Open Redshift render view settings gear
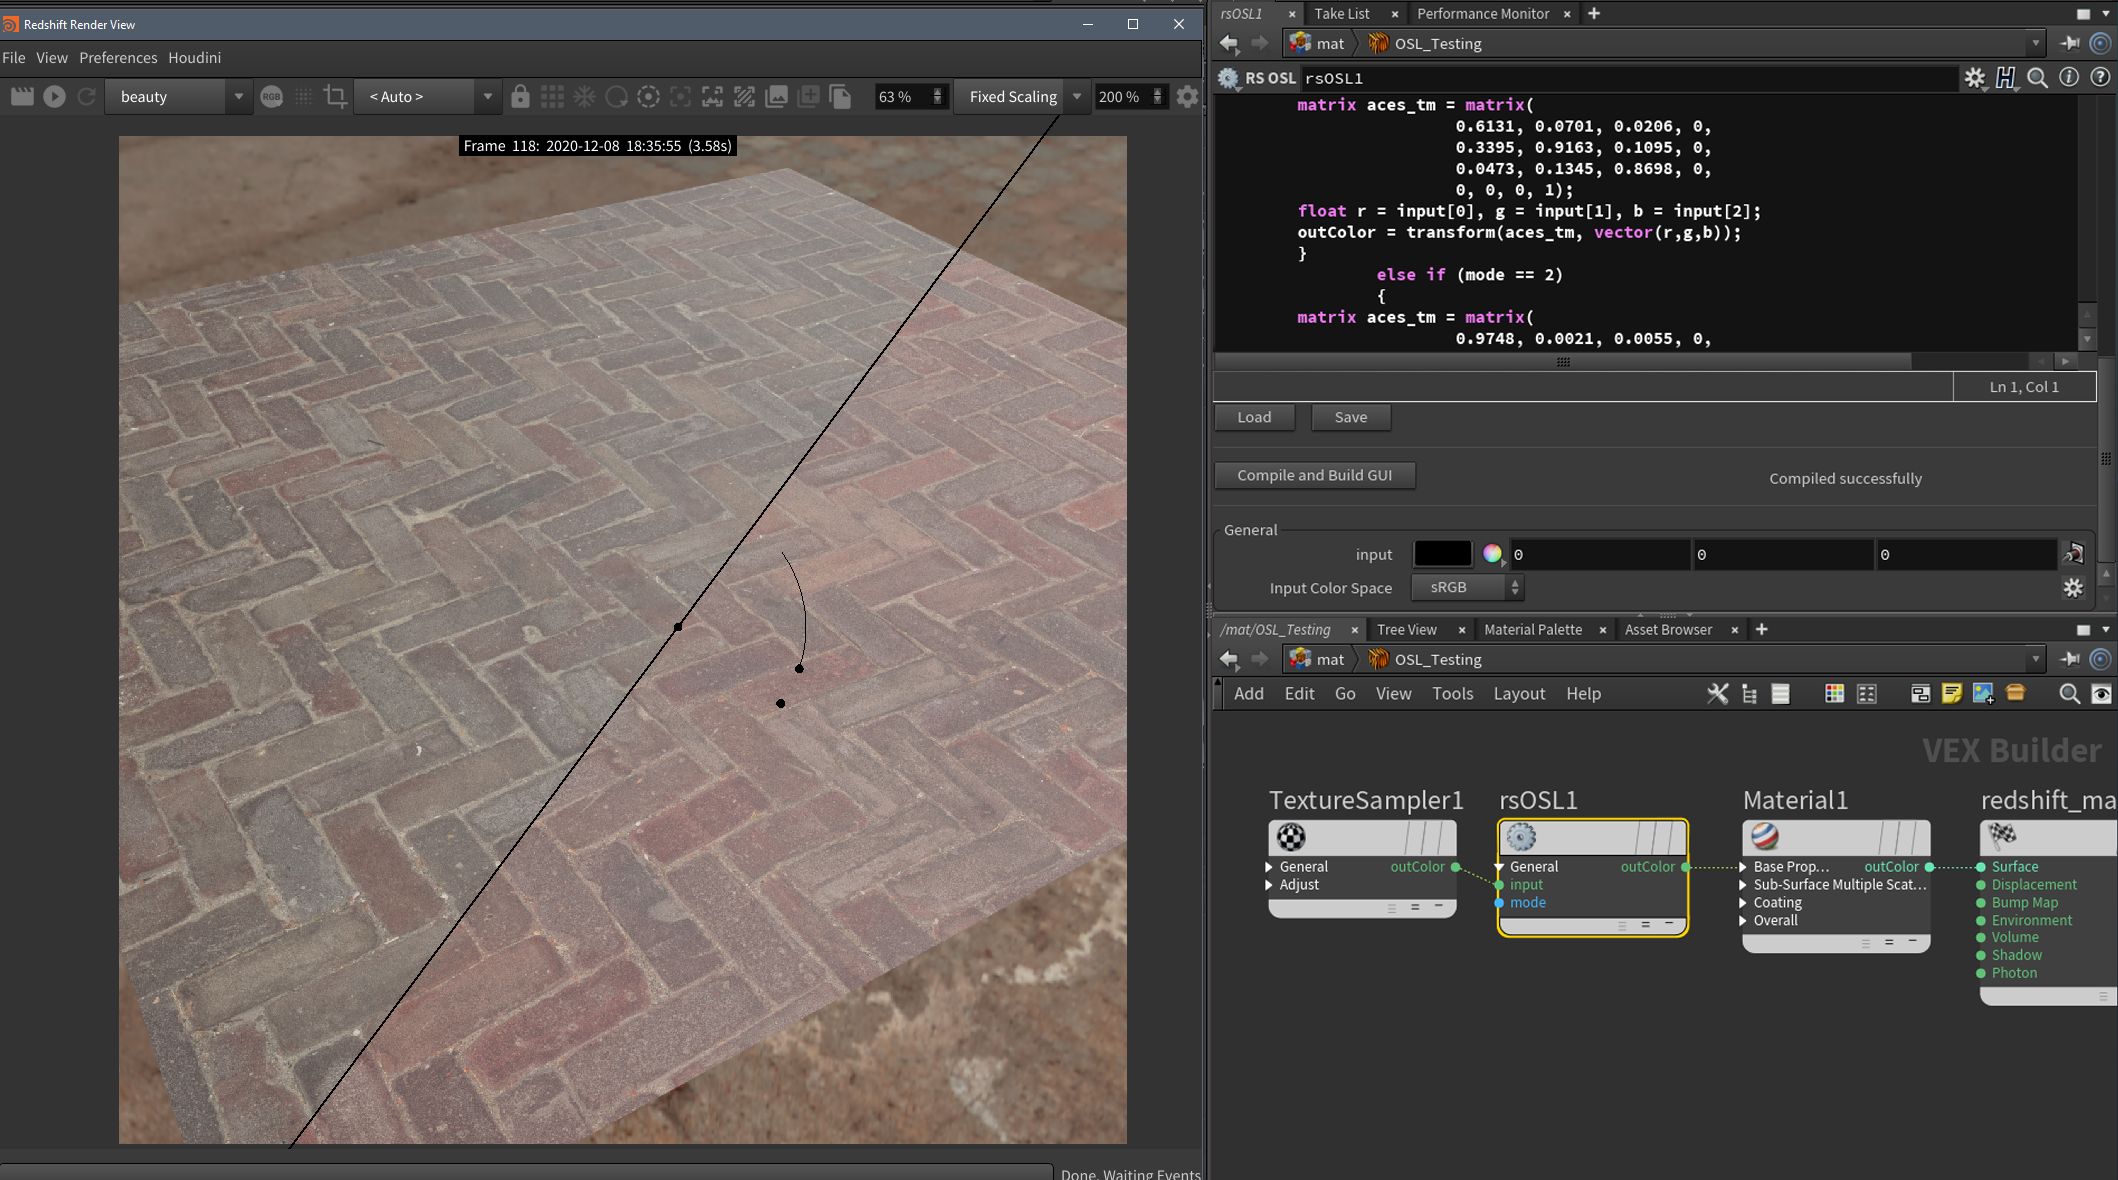This screenshot has height=1180, width=2118. (1187, 96)
